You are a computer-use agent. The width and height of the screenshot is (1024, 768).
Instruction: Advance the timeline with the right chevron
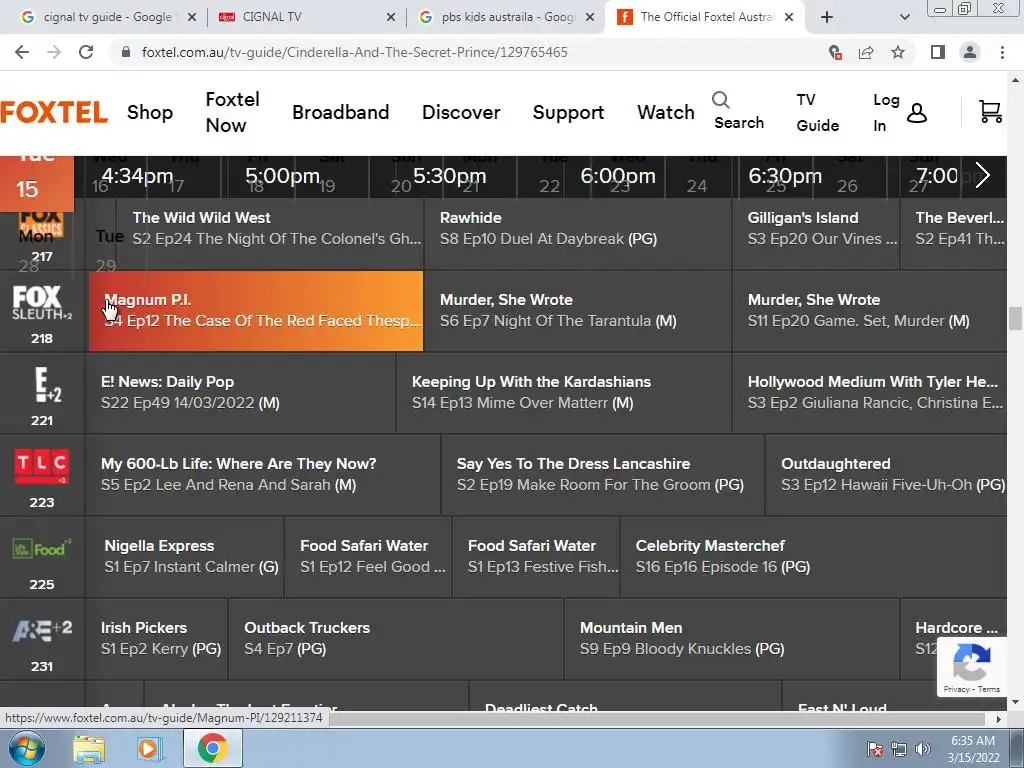[x=982, y=176]
